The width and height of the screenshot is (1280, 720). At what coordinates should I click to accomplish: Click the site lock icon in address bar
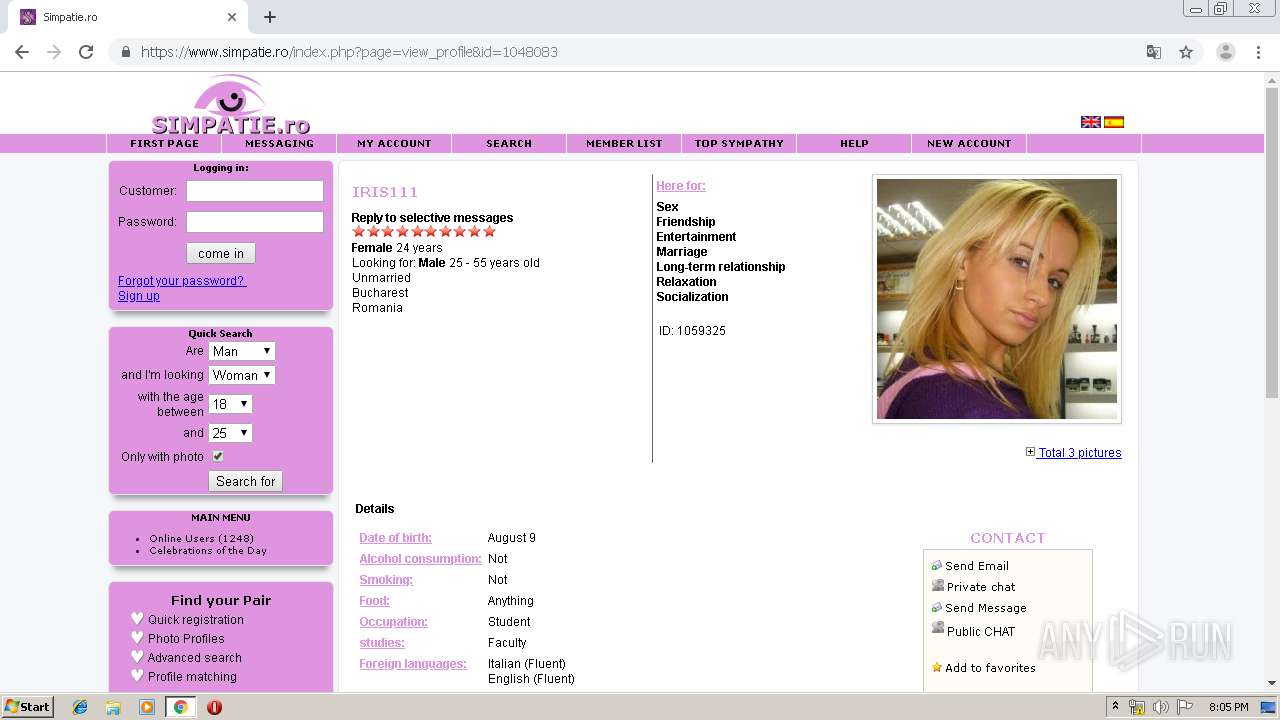coord(126,52)
